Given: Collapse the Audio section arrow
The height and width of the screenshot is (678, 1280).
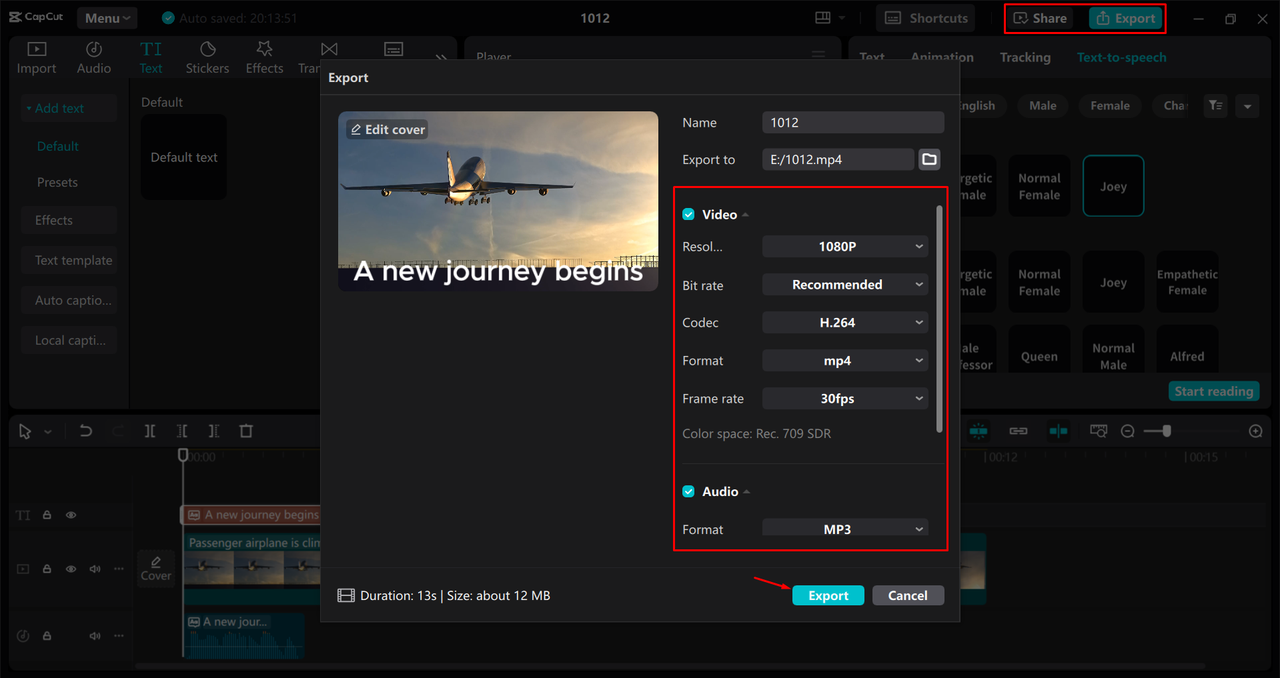Looking at the screenshot, I should pos(747,492).
